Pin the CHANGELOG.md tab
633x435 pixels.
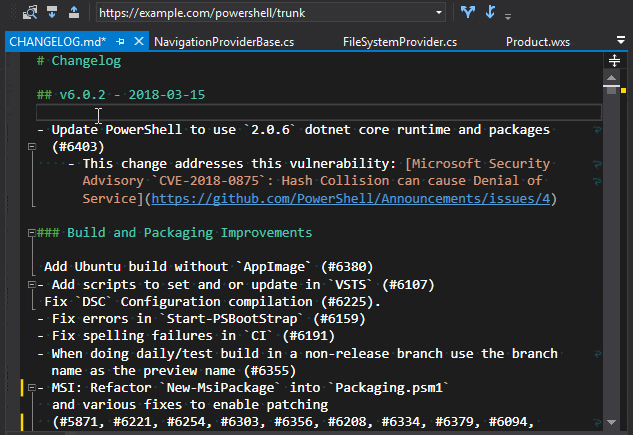120,41
